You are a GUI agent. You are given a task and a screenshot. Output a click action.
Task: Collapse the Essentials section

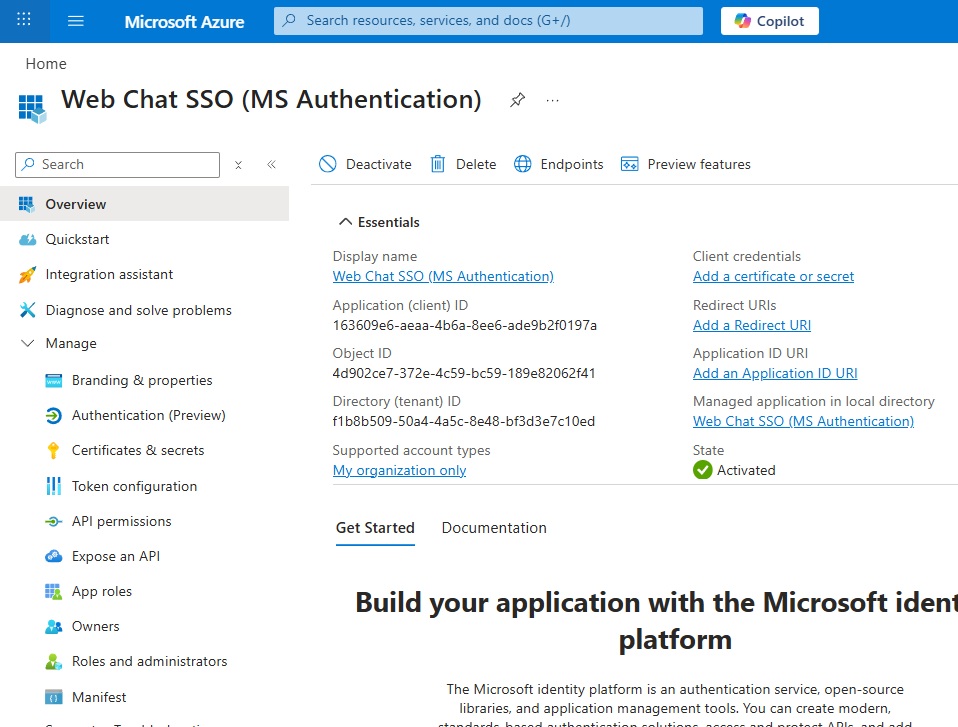(x=346, y=222)
